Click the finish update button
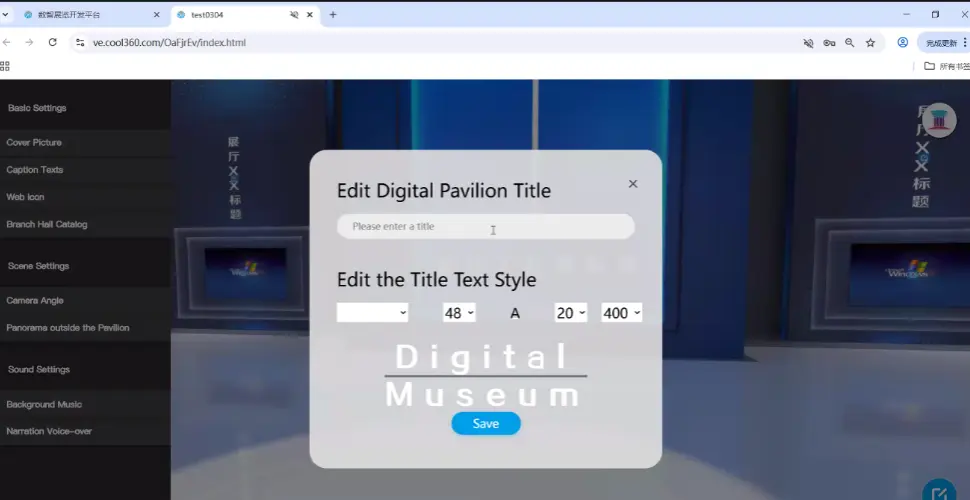Image resolution: width=970 pixels, height=500 pixels. 943,43
